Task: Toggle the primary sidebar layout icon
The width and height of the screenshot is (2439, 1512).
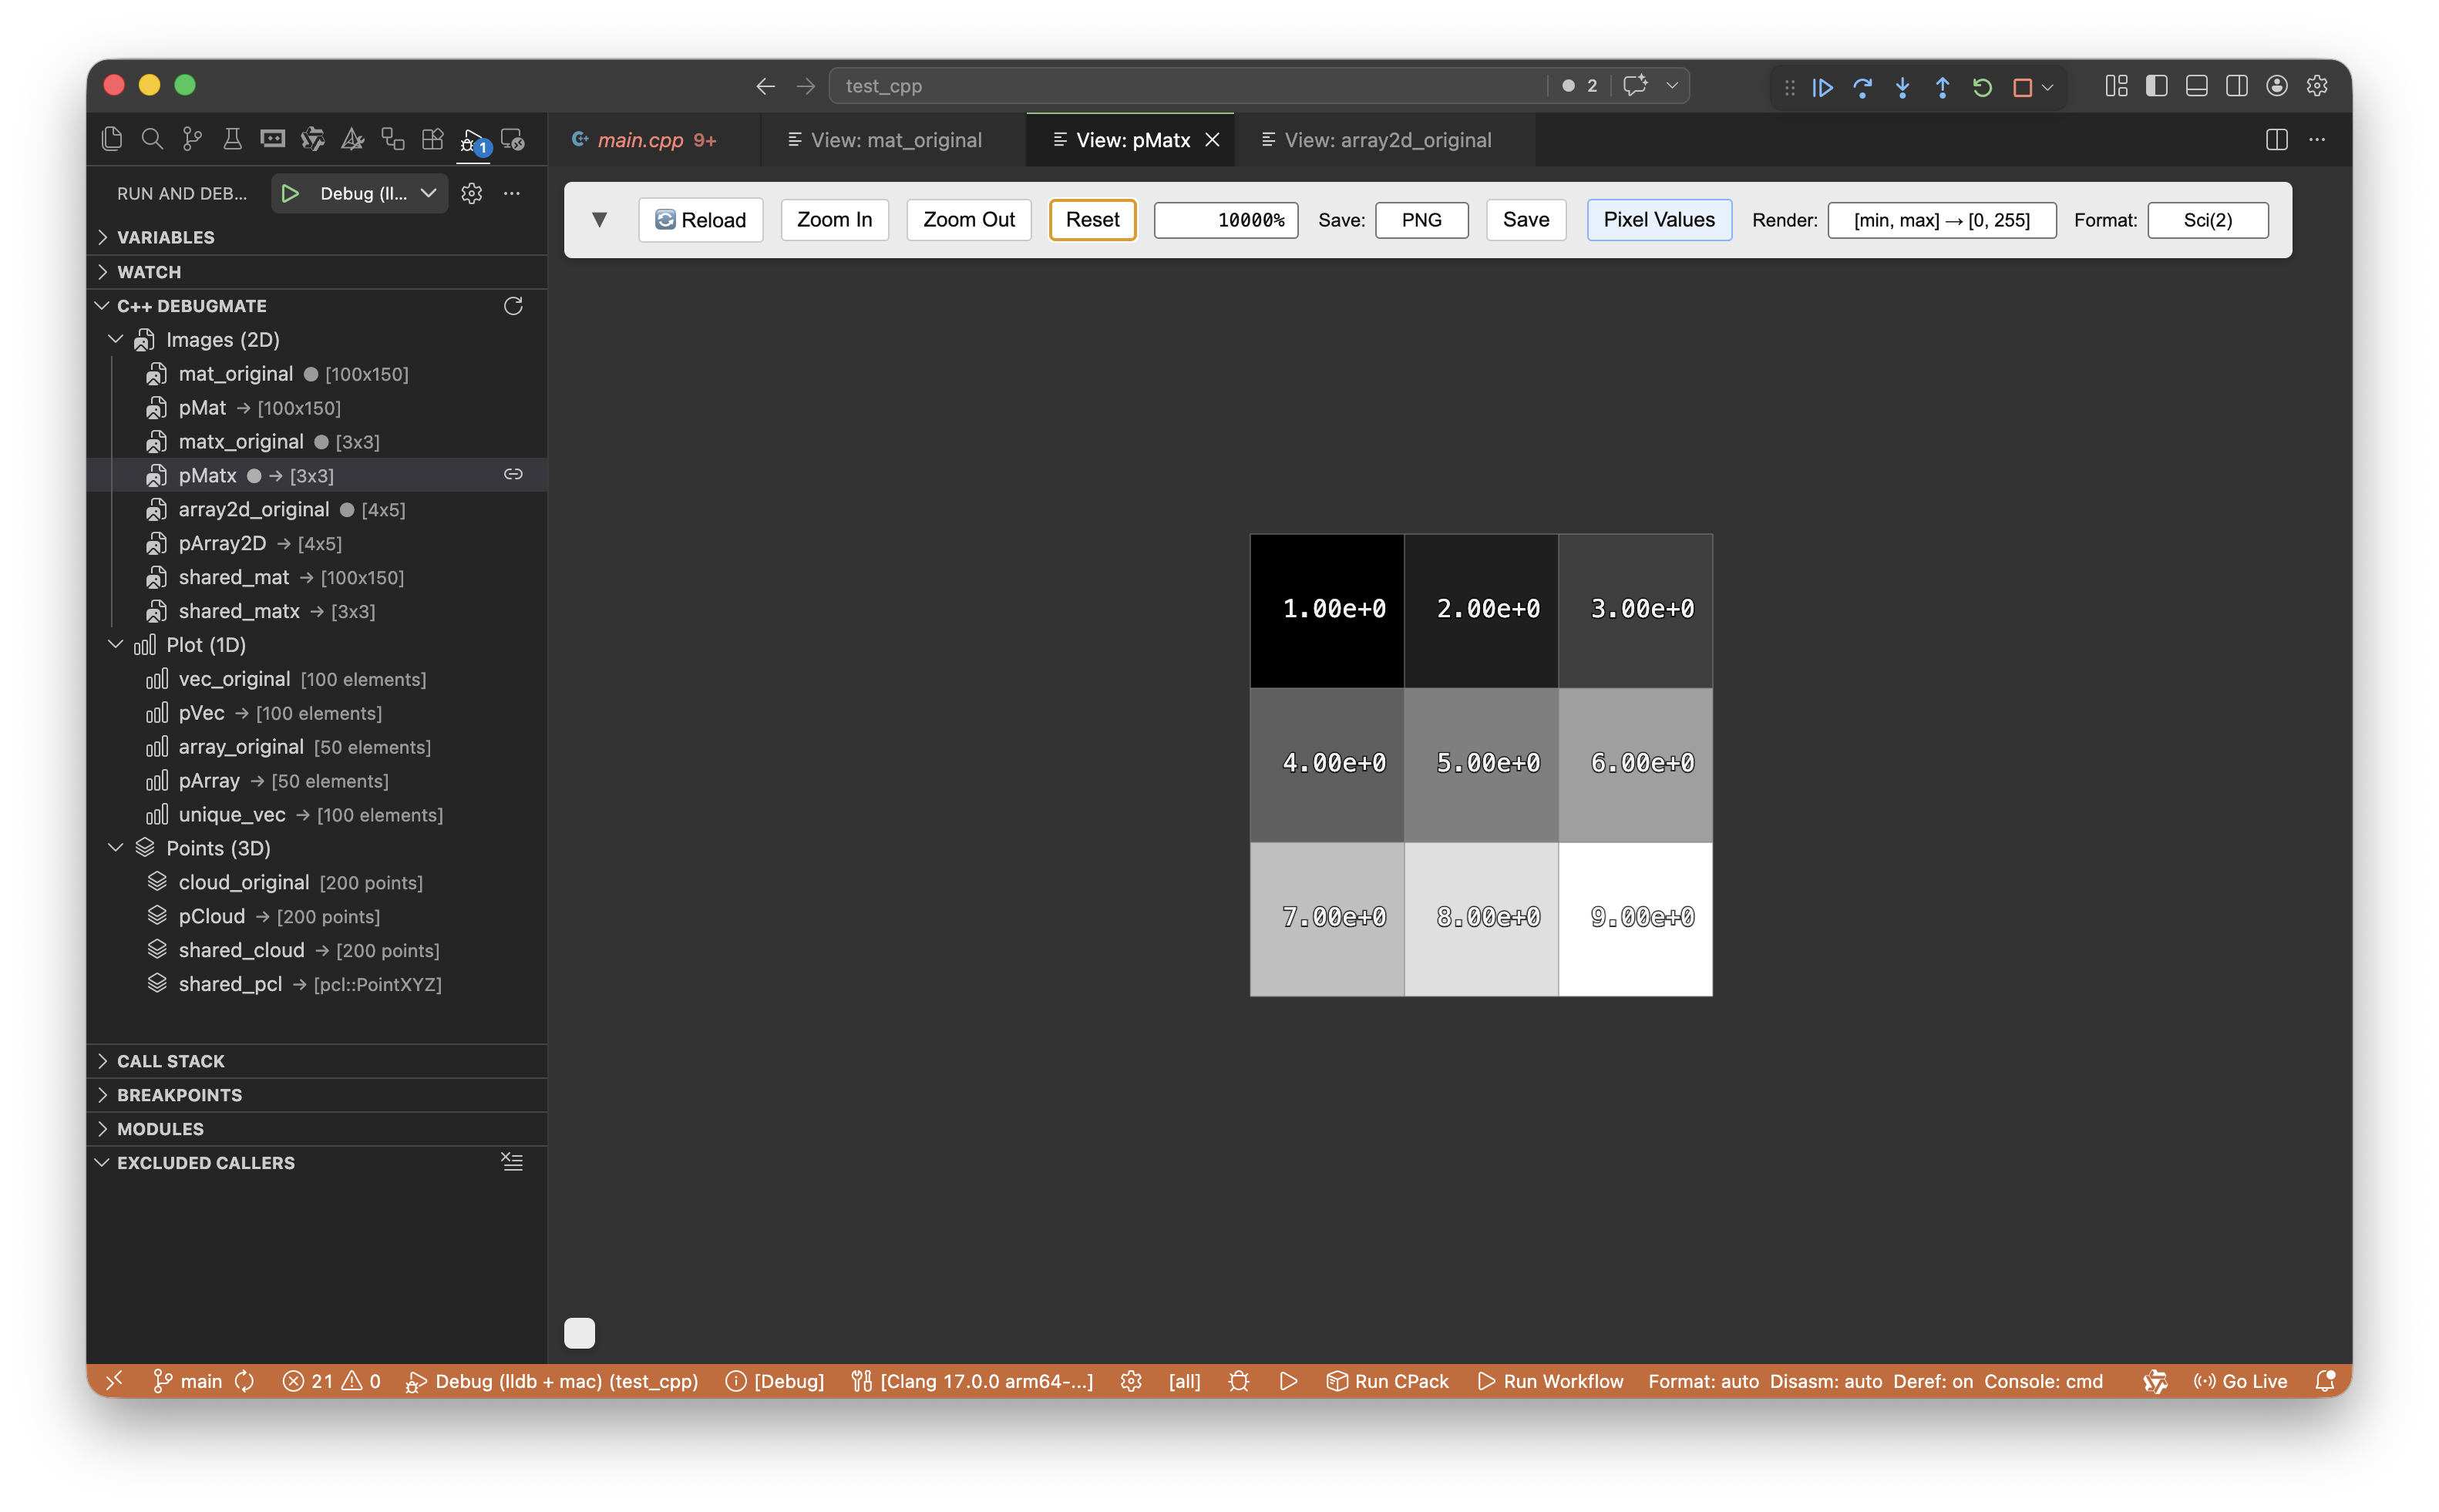Action: [2156, 86]
